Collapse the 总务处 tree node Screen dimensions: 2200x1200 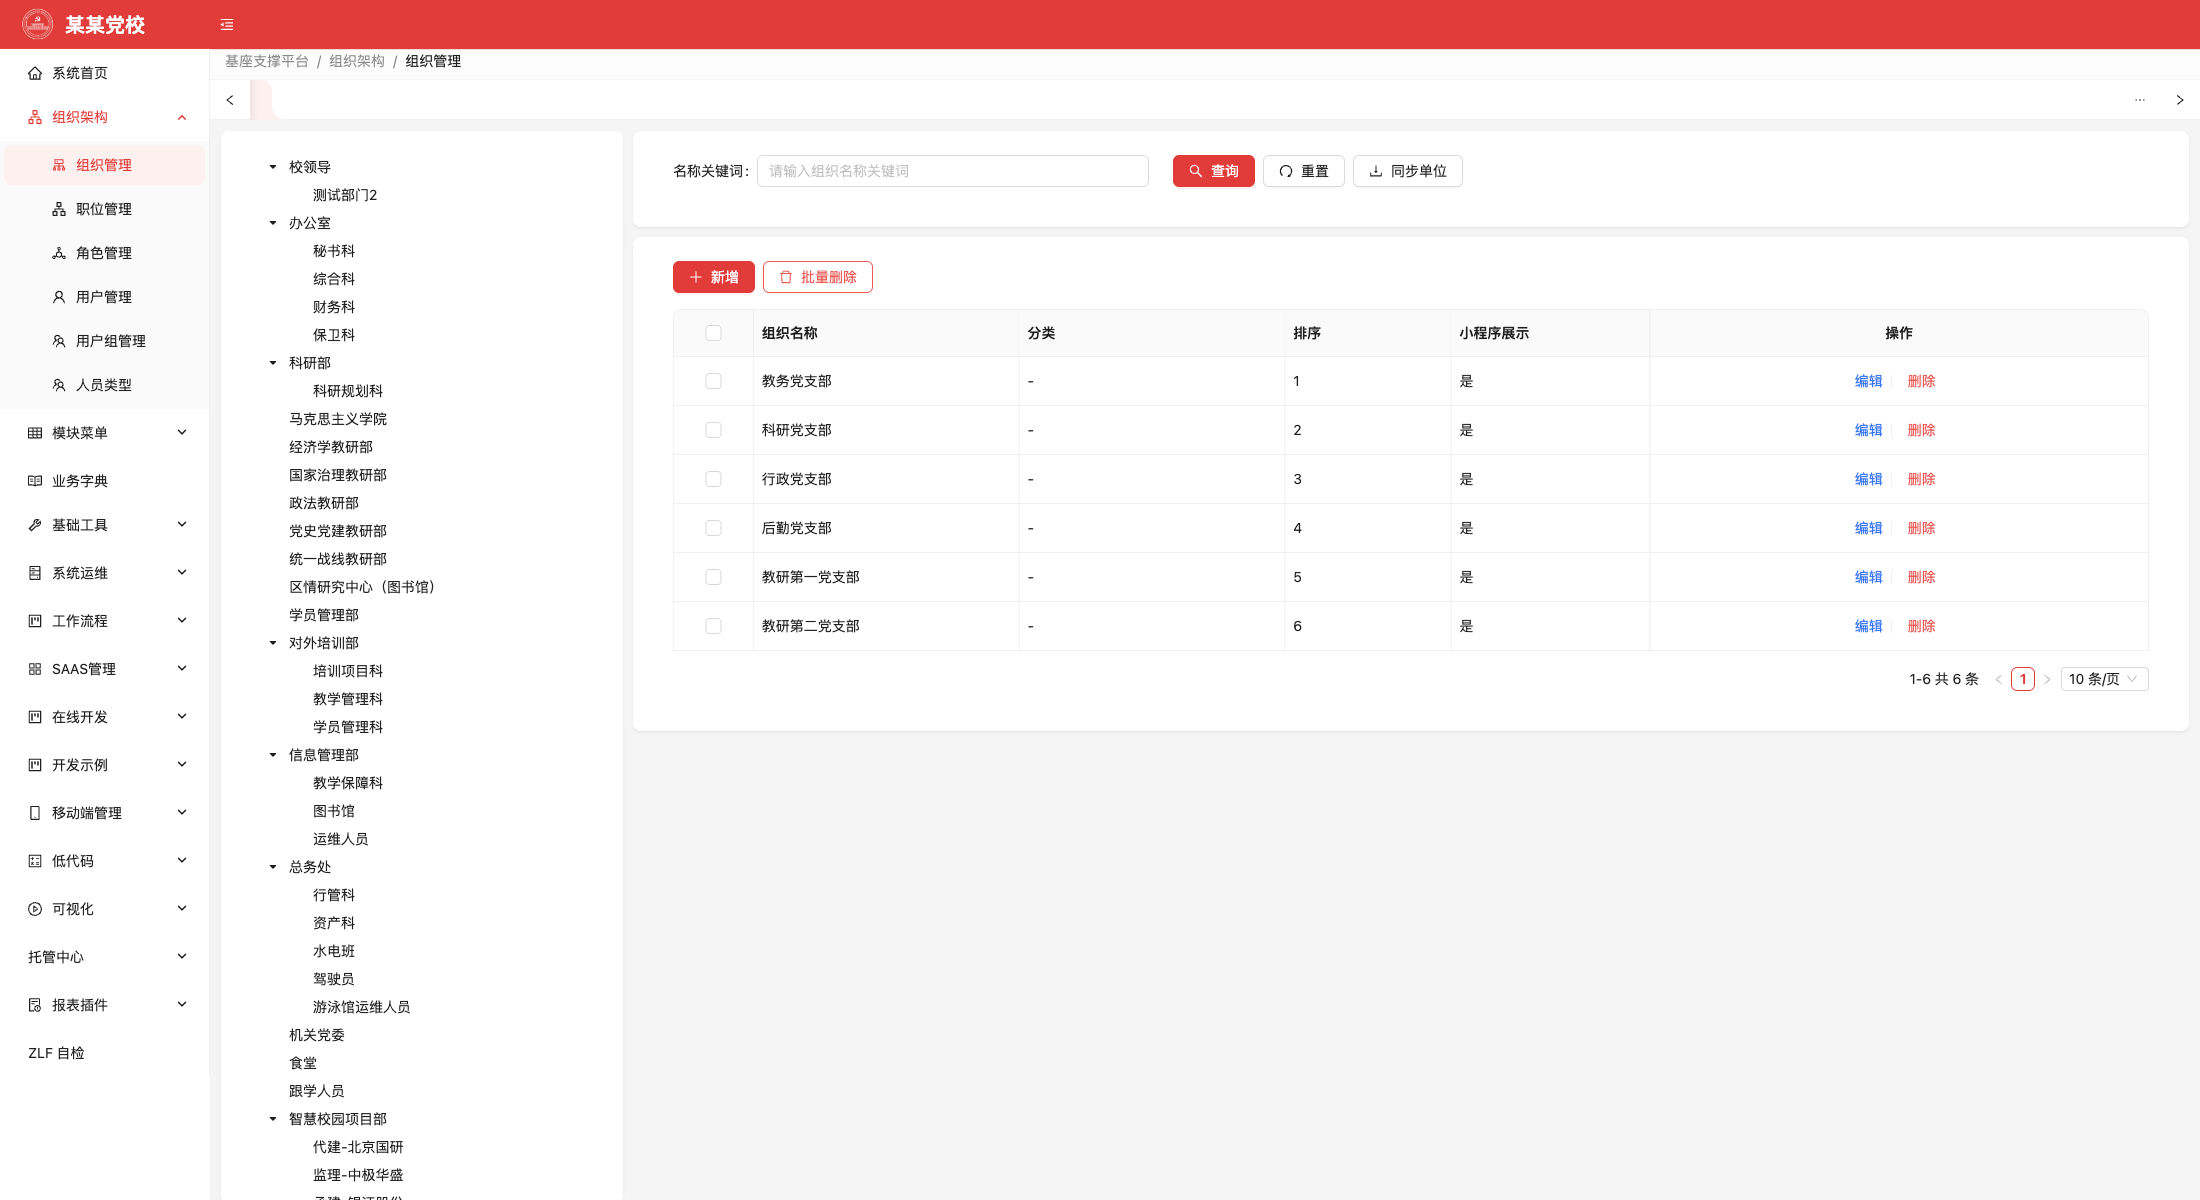pos(273,867)
